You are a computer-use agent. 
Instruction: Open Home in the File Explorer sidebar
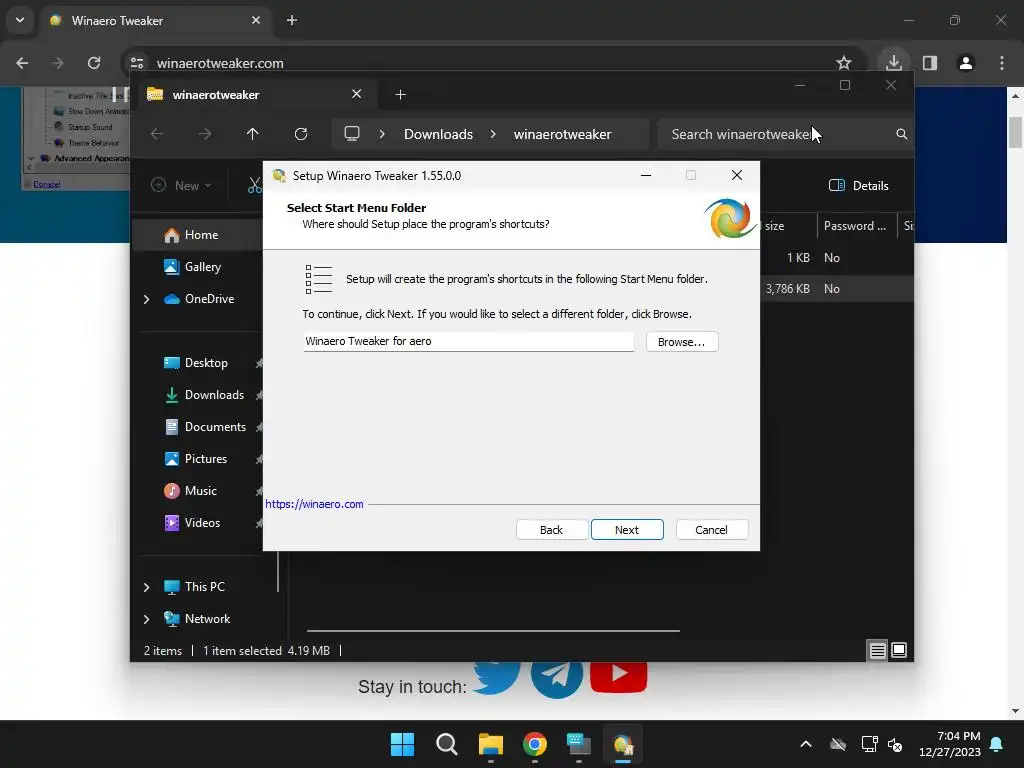[x=201, y=234]
